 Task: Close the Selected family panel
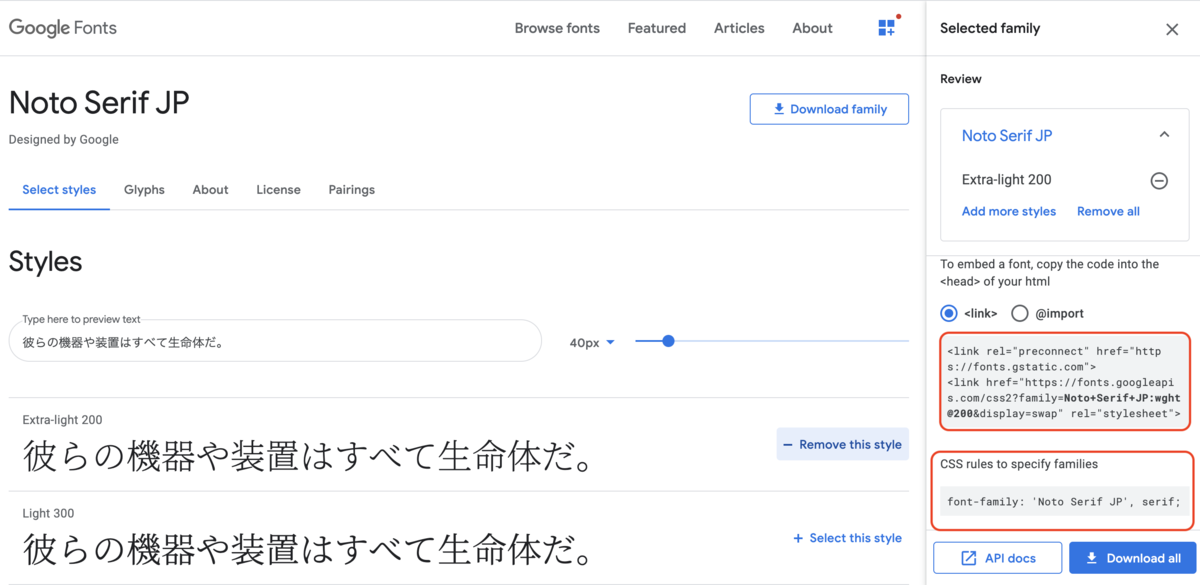(x=1172, y=29)
